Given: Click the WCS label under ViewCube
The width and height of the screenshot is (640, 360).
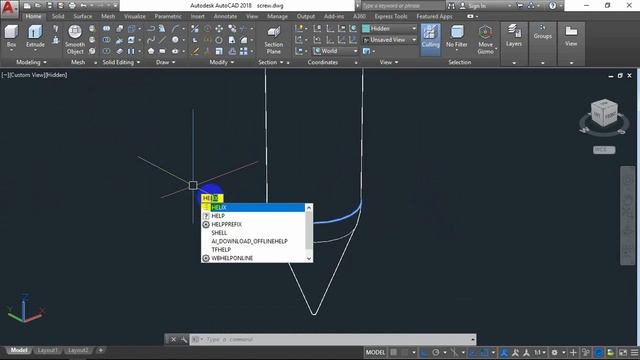Looking at the screenshot, I should point(604,150).
